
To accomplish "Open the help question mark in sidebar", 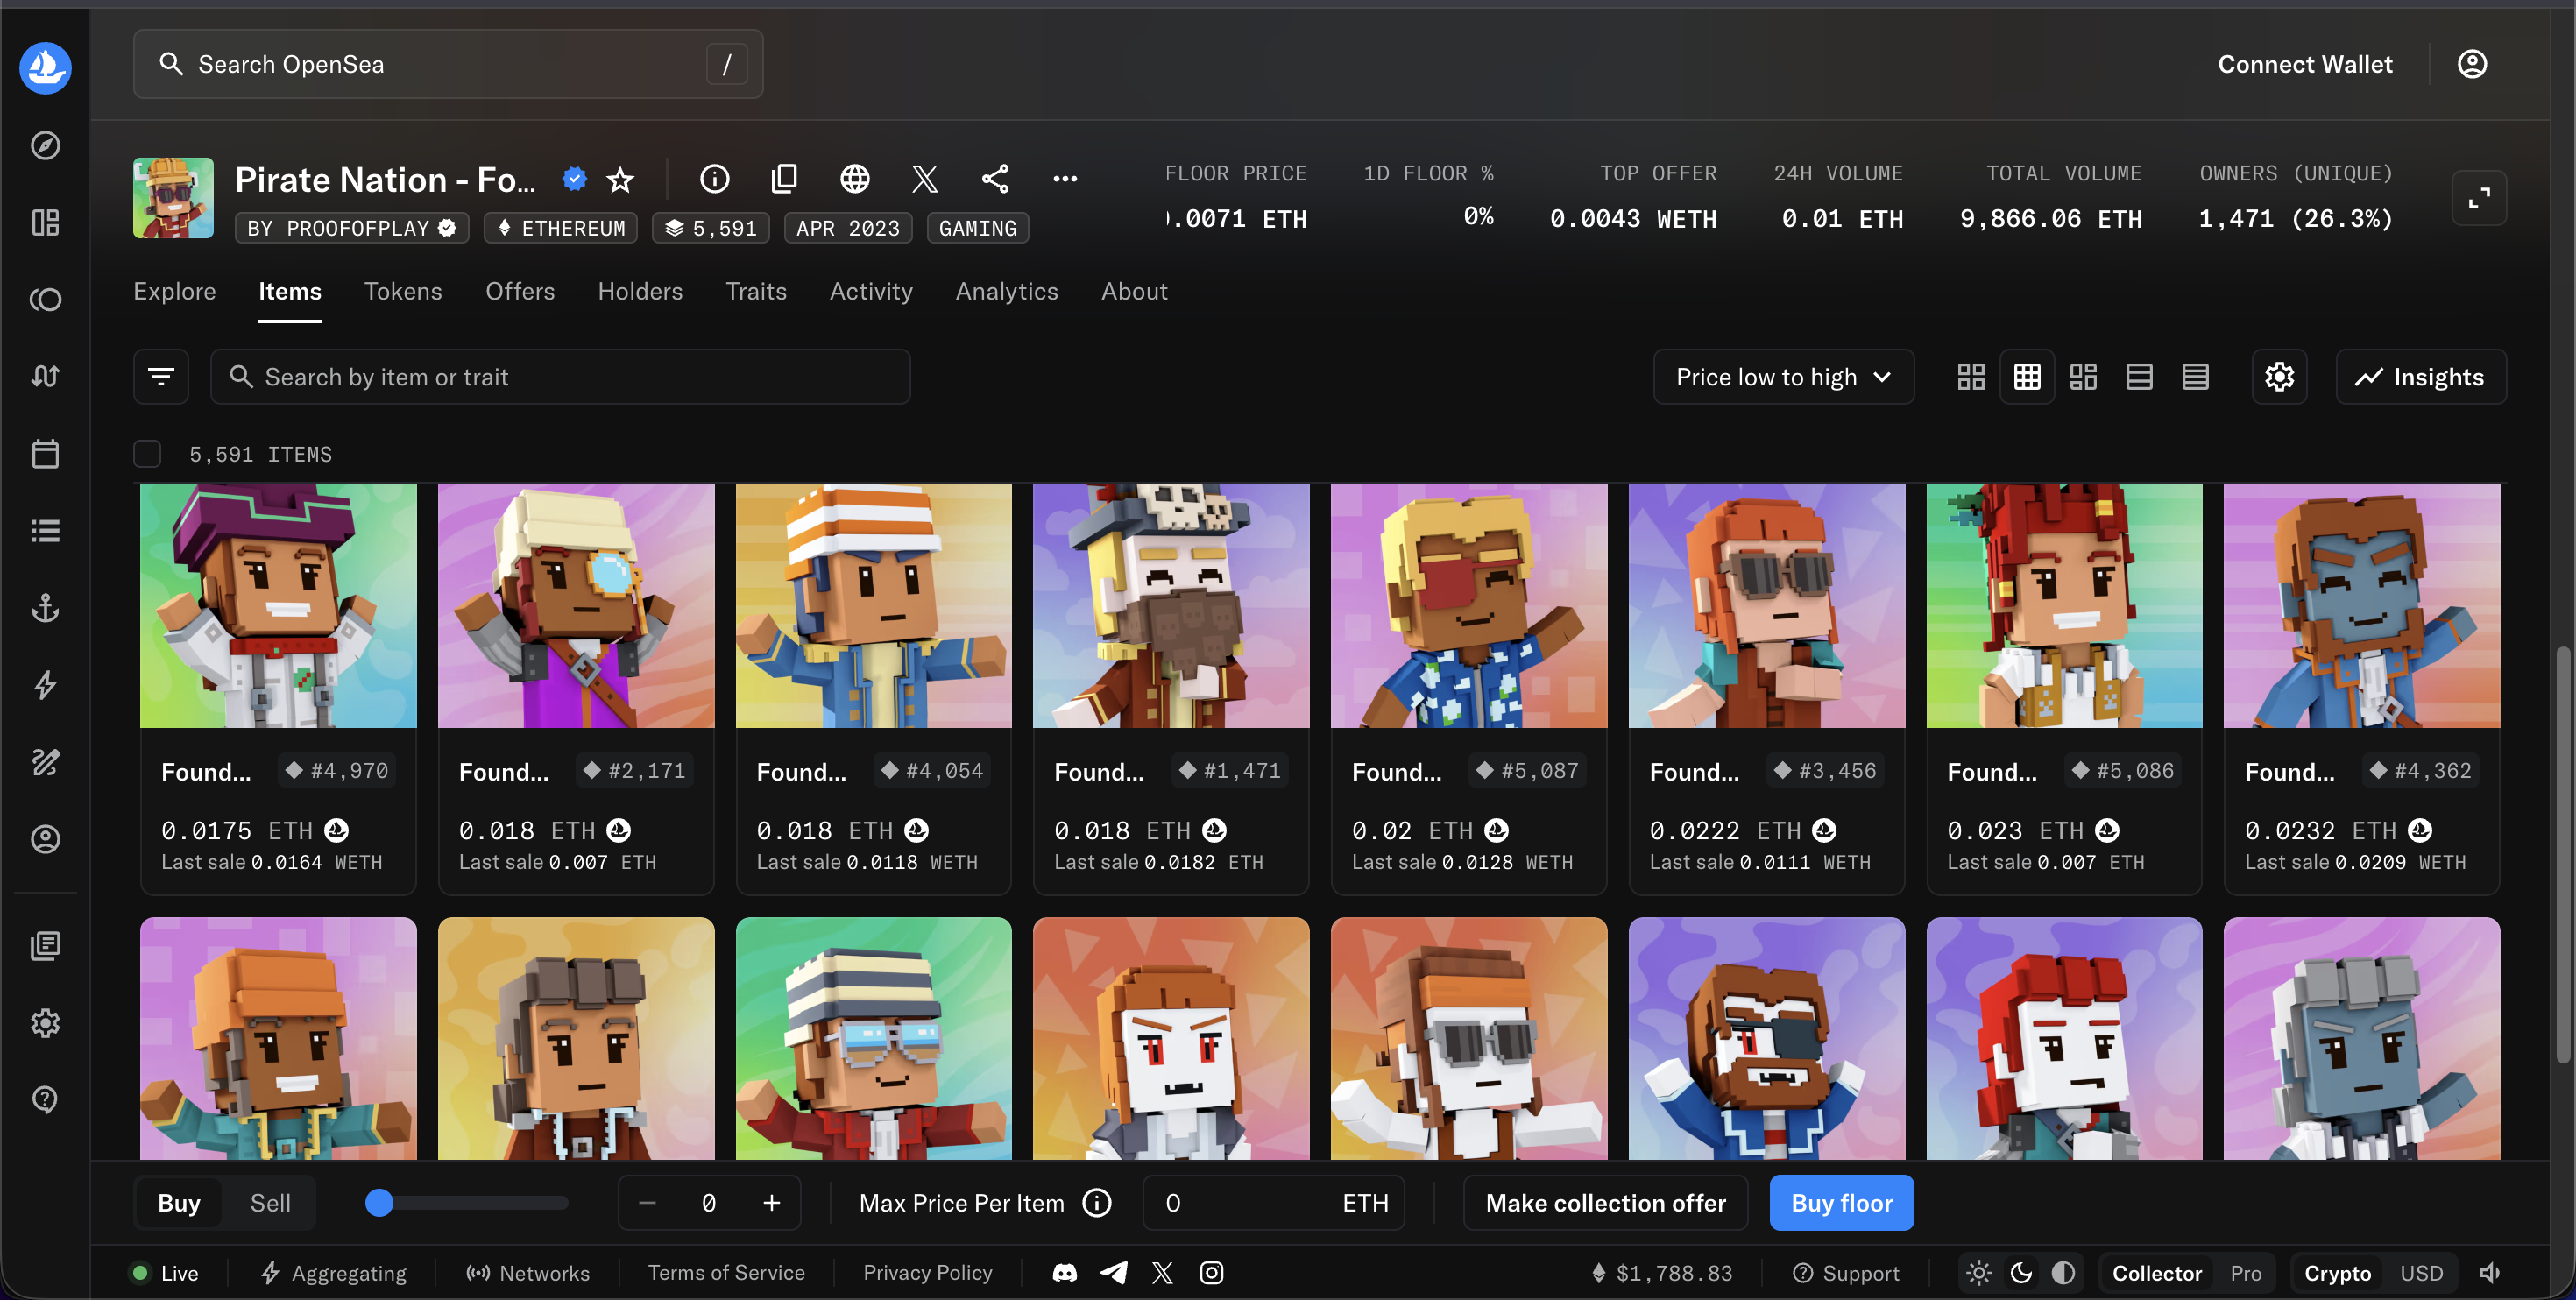I will [45, 1099].
